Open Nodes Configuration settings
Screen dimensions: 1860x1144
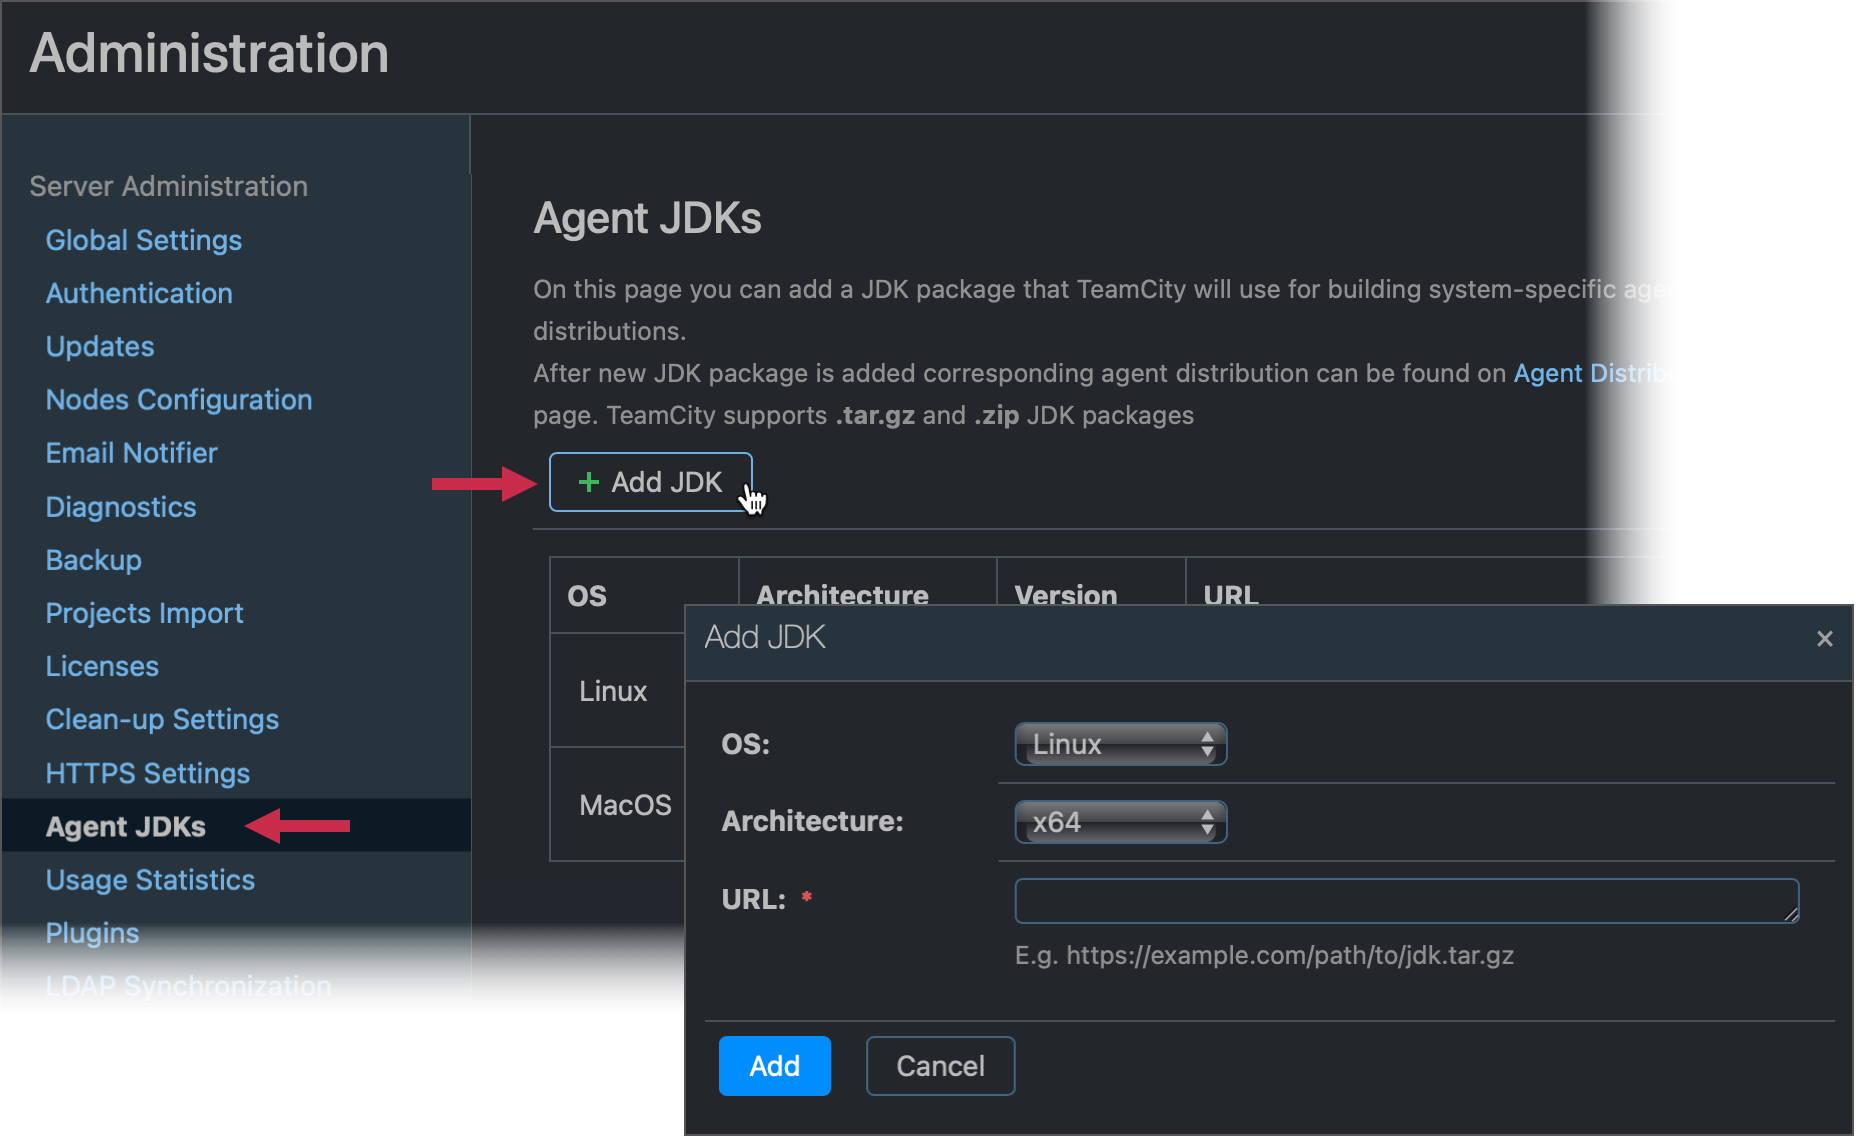coord(178,399)
